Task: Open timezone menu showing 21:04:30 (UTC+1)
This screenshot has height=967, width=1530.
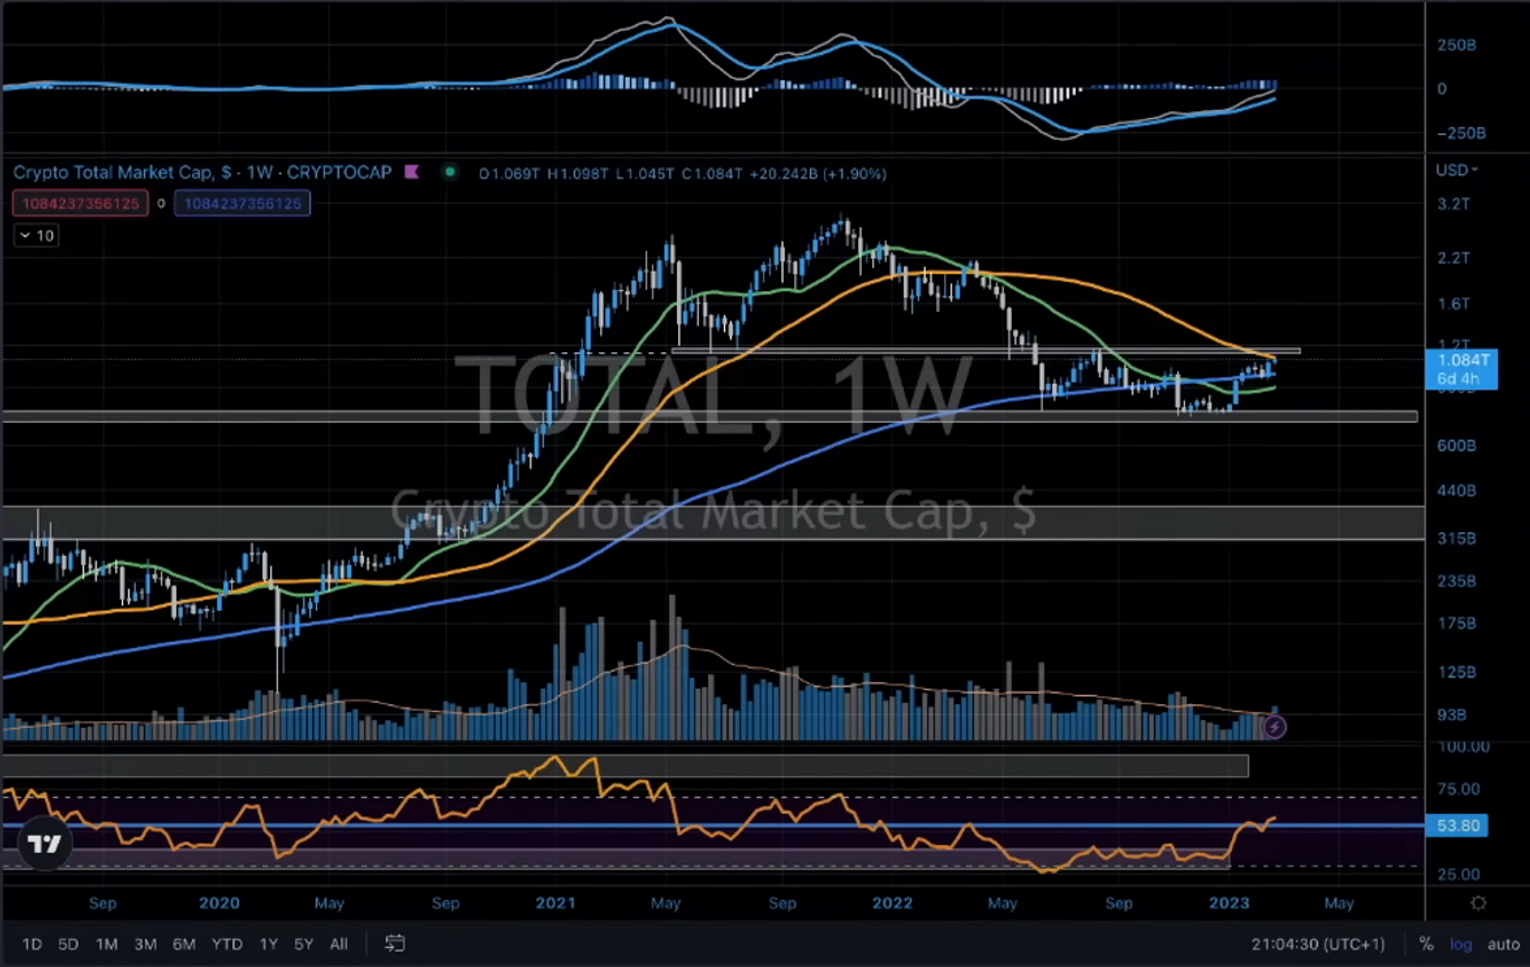Action: click(1318, 943)
